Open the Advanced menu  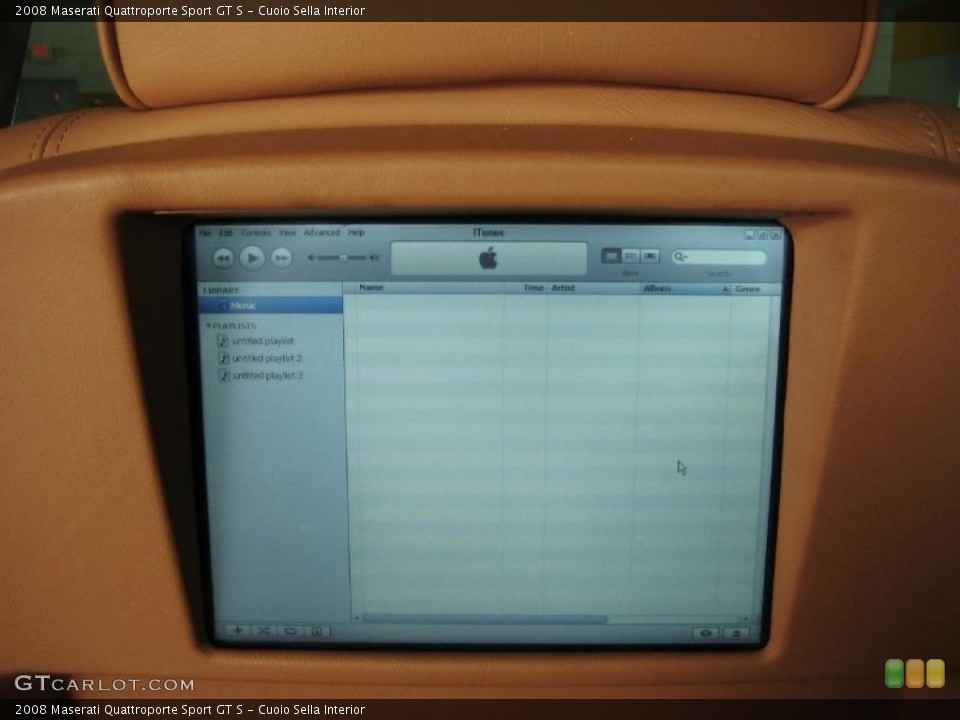pos(321,233)
